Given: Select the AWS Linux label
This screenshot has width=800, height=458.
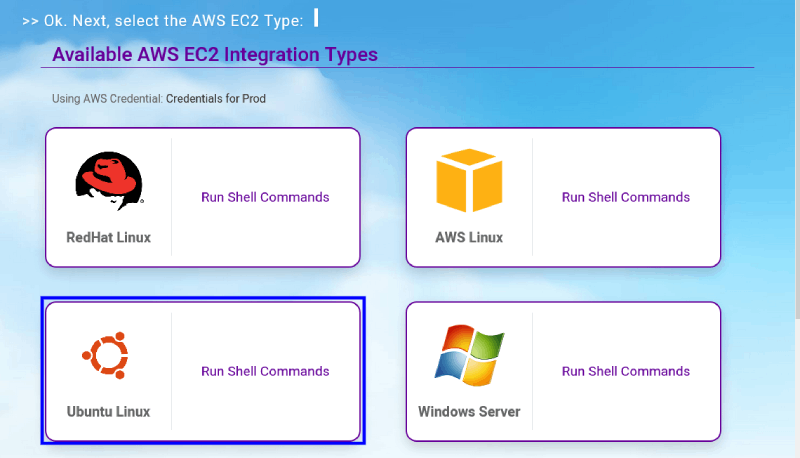Looking at the screenshot, I should coord(469,238).
